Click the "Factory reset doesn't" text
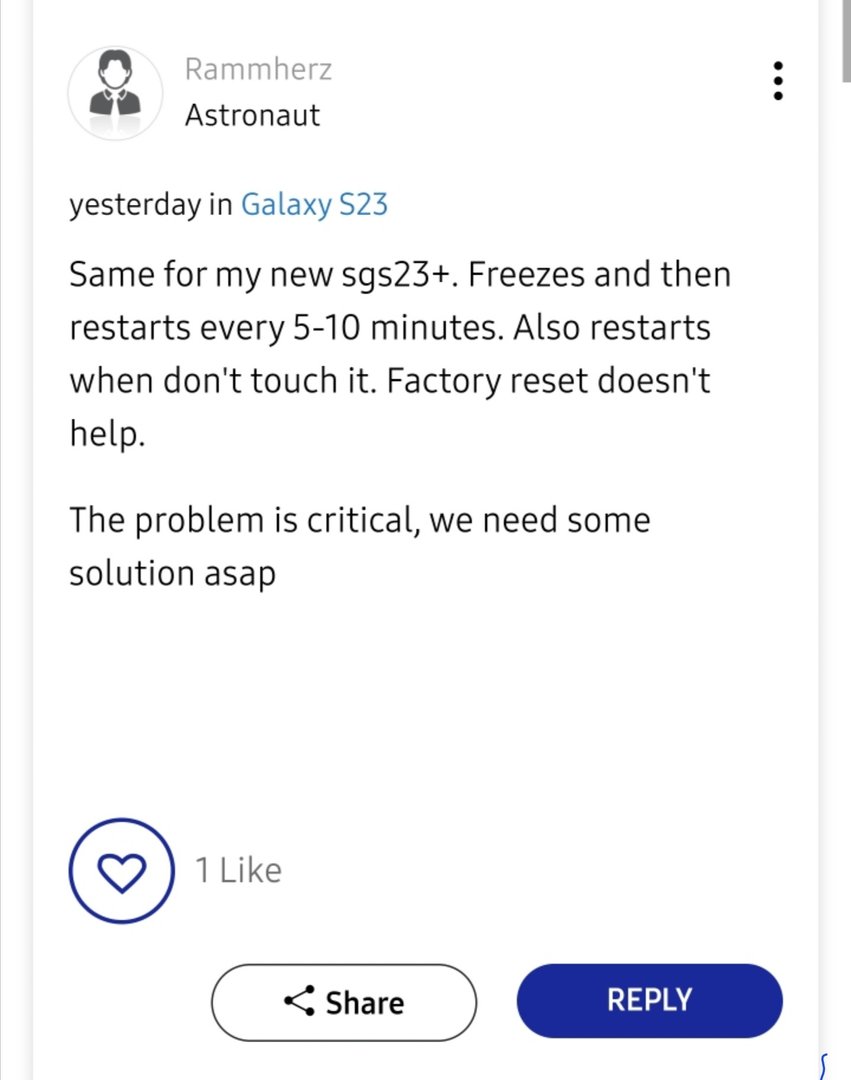Screen dimensions: 851x1080 pyautogui.click(x=582, y=381)
